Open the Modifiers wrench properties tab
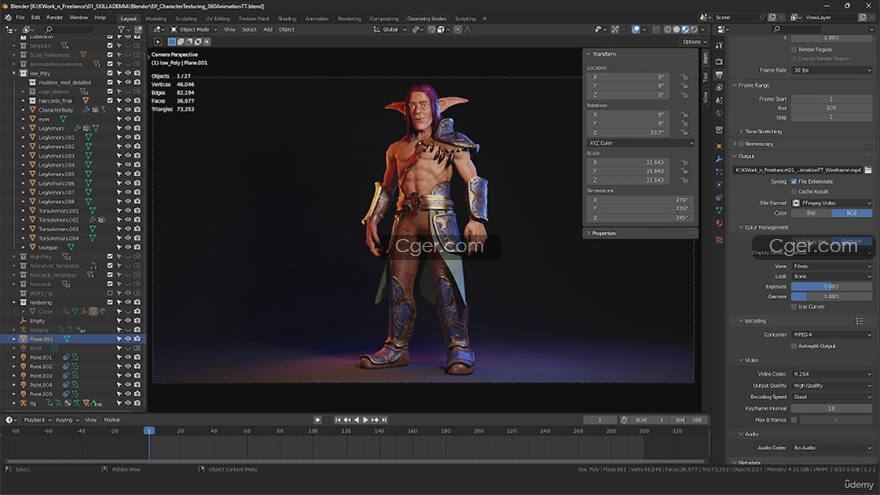The height and width of the screenshot is (495, 880). tap(719, 159)
